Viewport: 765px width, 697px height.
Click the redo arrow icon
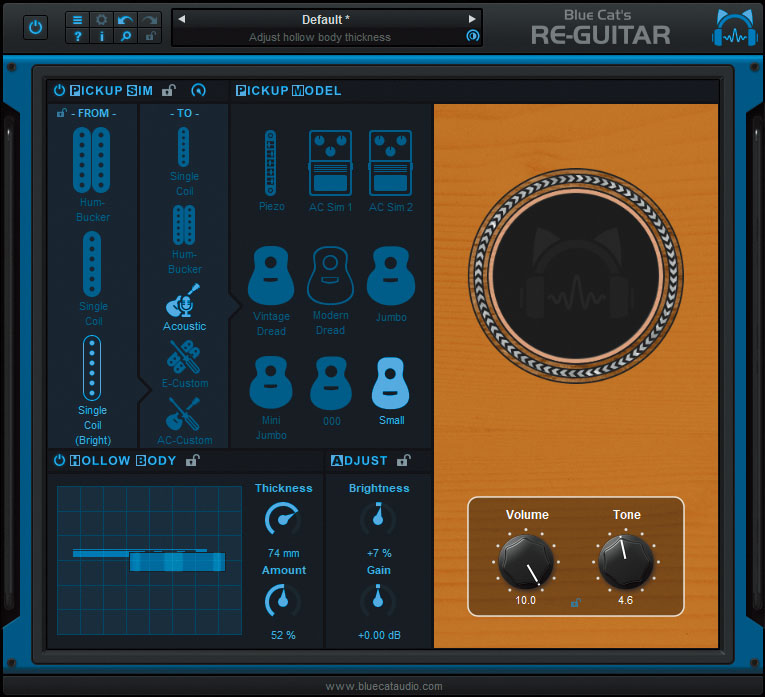(149, 20)
